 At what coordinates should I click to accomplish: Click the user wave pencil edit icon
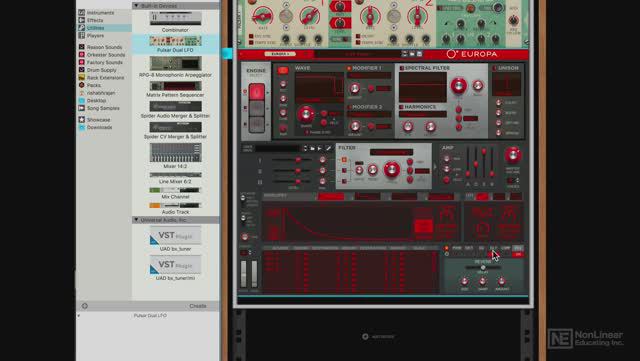click(328, 149)
